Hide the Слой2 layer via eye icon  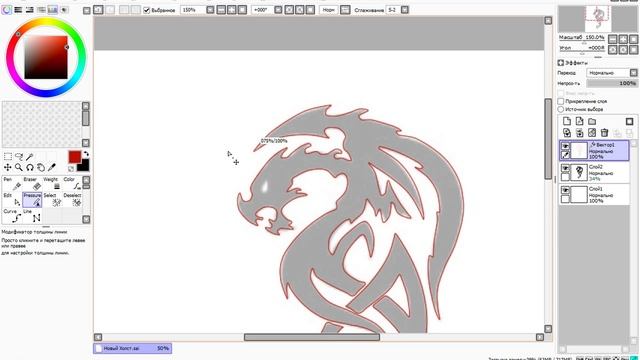pyautogui.click(x=565, y=168)
